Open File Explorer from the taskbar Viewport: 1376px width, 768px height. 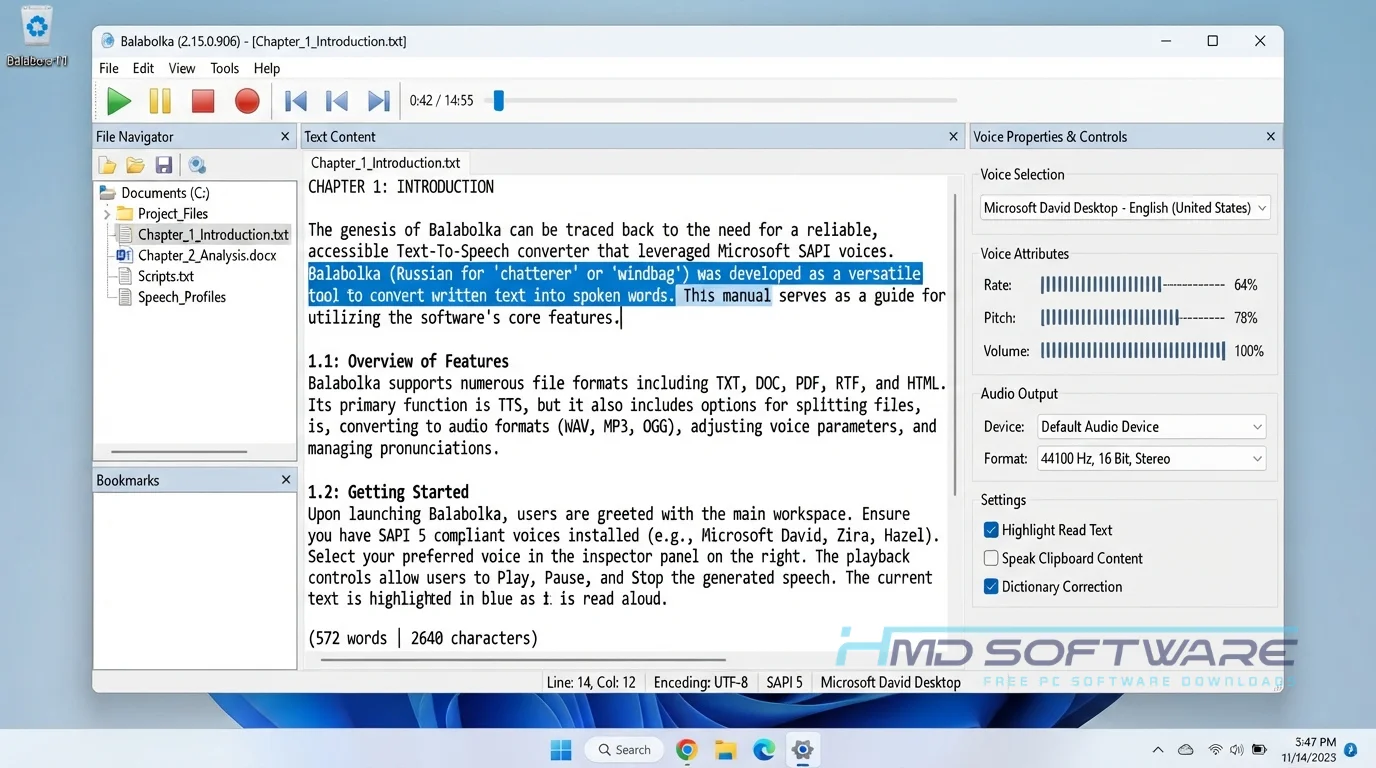725,749
